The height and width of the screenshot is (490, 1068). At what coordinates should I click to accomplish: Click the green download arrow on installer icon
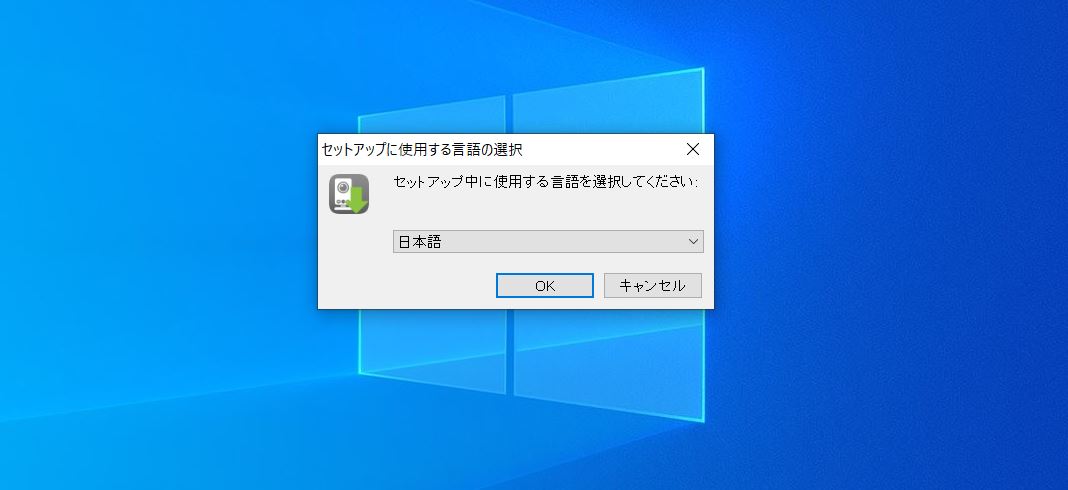pos(358,200)
